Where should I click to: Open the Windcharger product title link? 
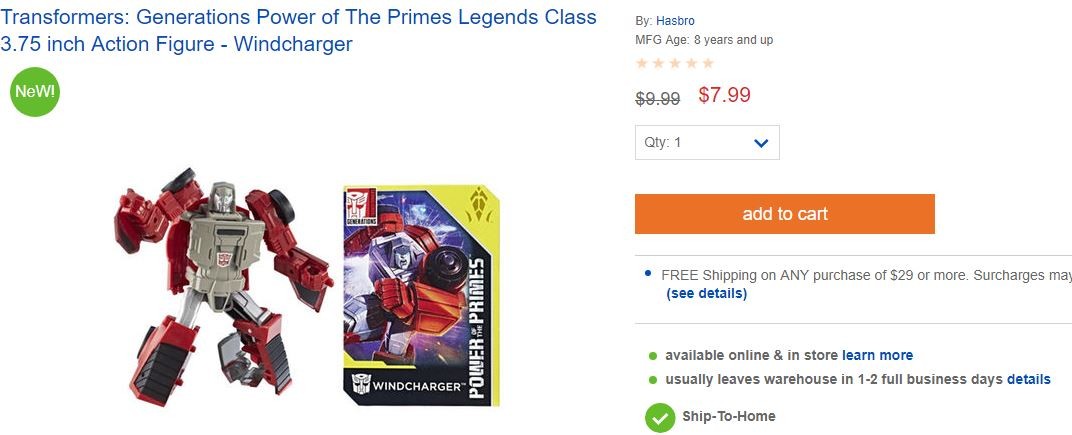(x=298, y=31)
